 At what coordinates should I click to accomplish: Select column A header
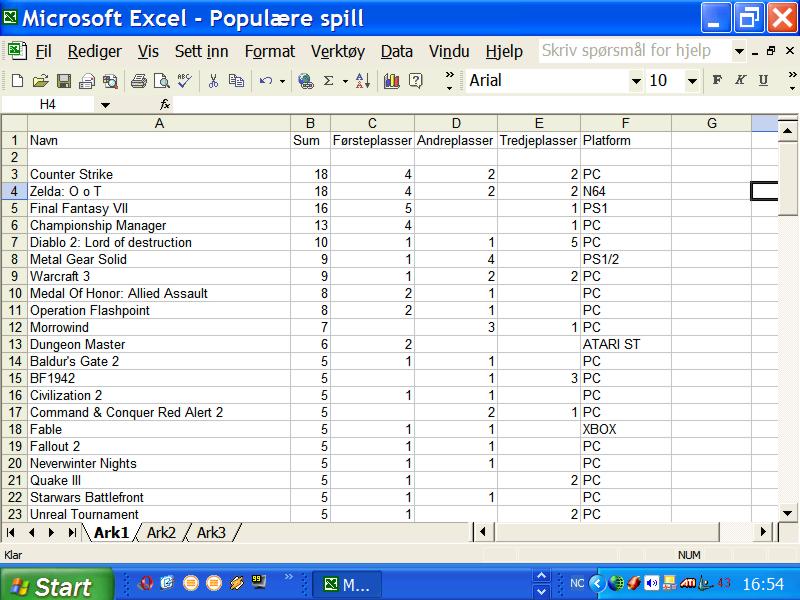tap(159, 123)
